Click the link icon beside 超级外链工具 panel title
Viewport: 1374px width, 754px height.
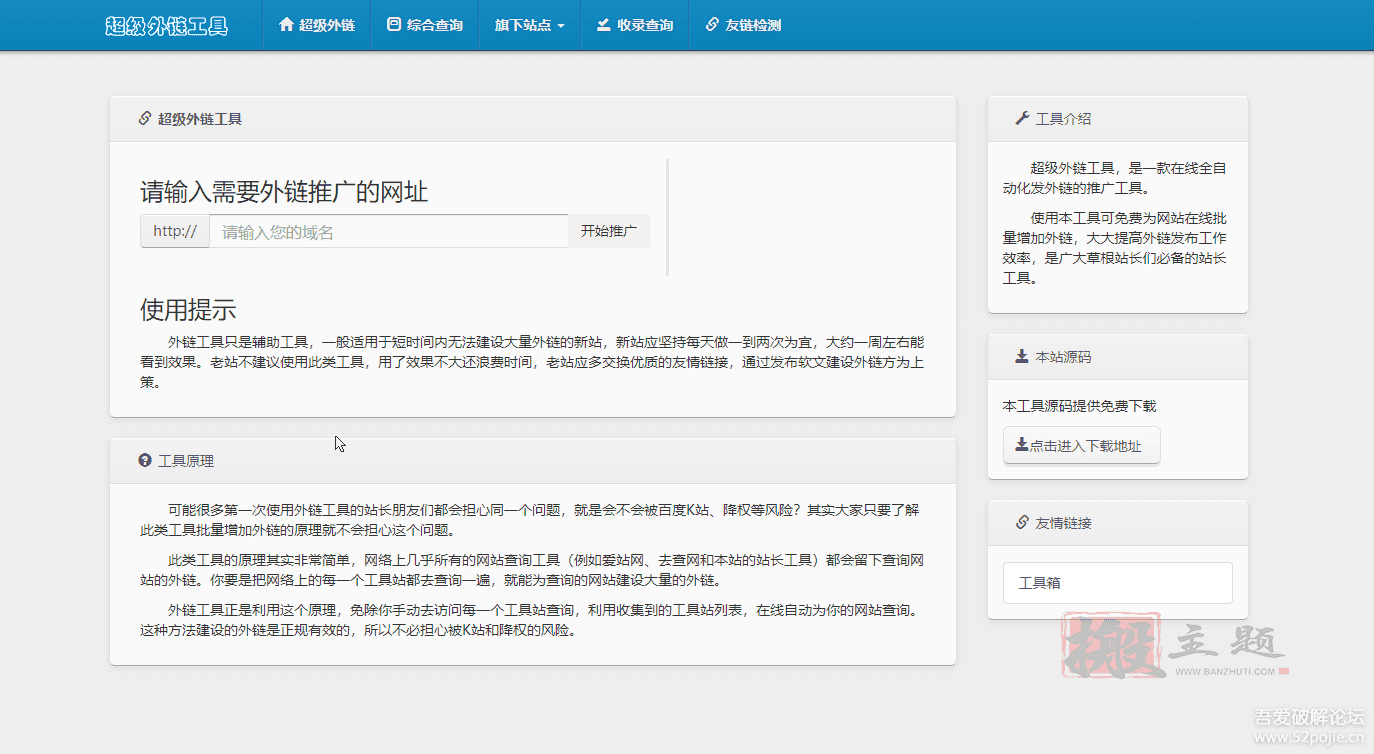tap(145, 119)
